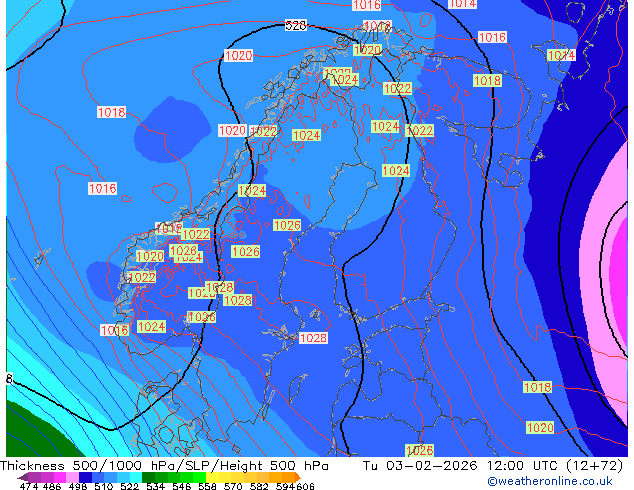
Task: Click the 'Tu 03-02-2026 12:00 UTC (12+72)' timestamp
Action: tap(493, 466)
